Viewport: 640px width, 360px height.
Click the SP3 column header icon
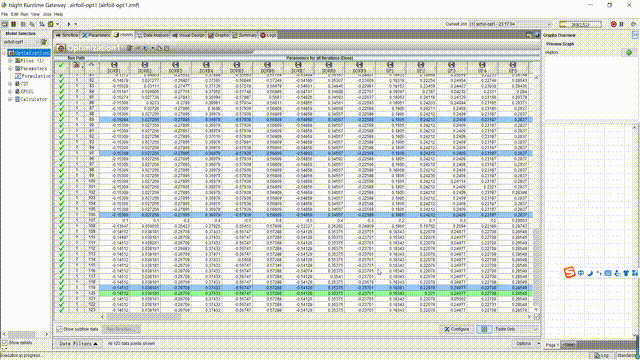click(x=451, y=65)
